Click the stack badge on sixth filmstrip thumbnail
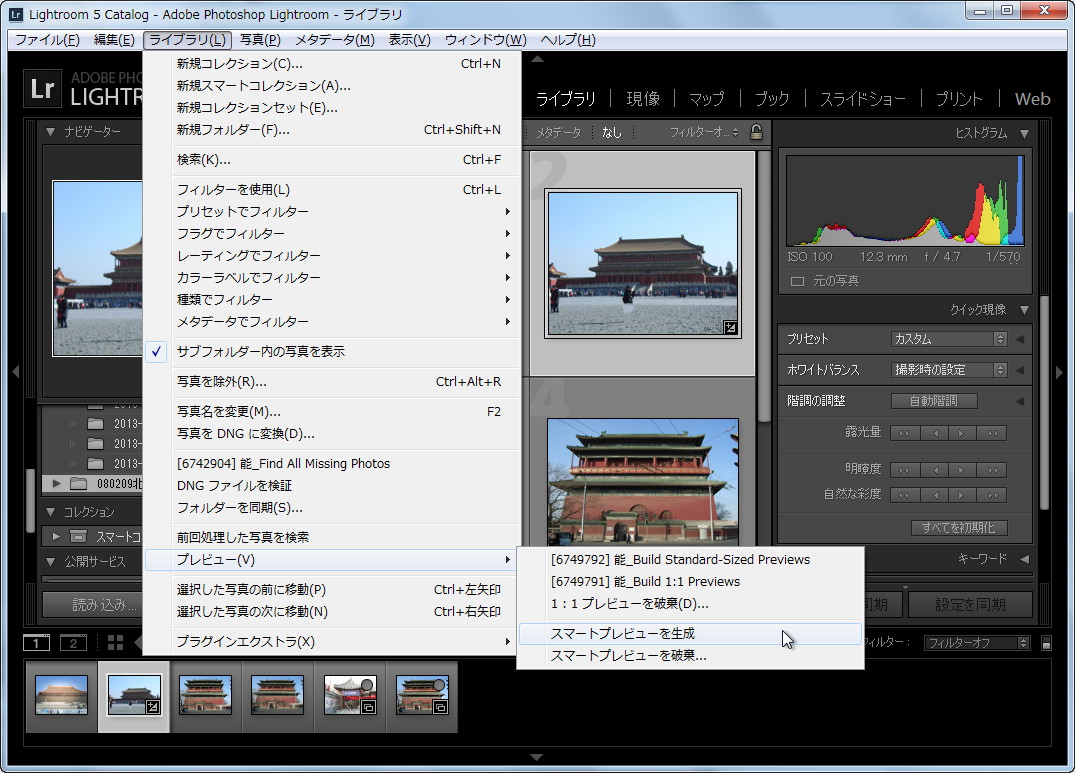Viewport: 1075px width, 773px height. click(x=440, y=707)
